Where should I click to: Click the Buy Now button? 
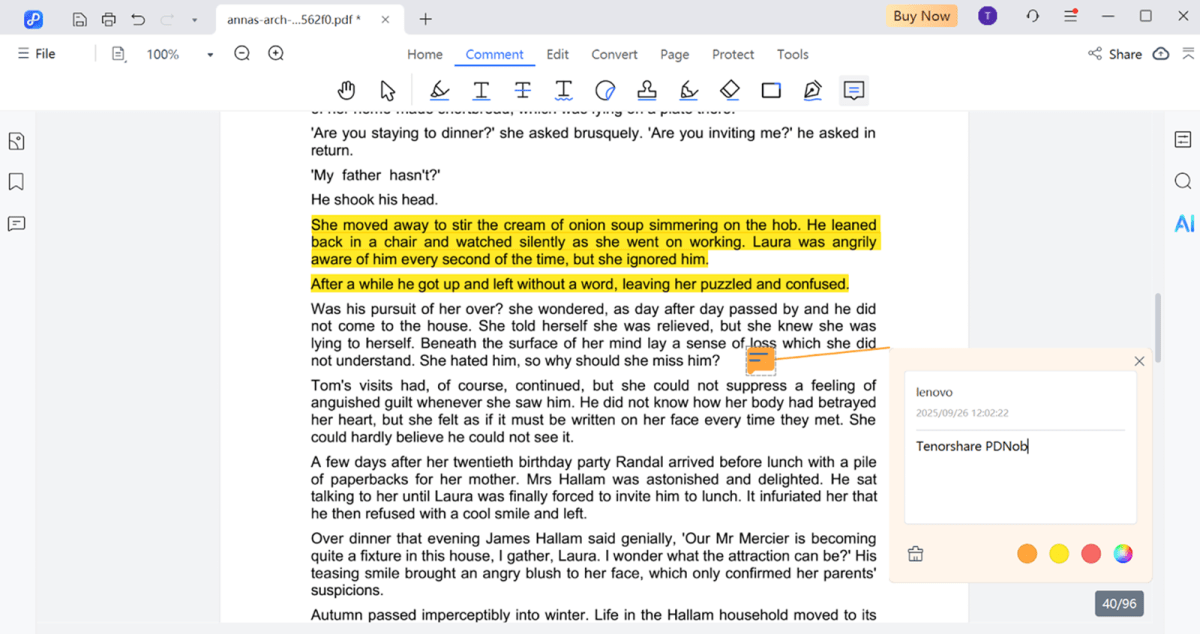(920, 16)
